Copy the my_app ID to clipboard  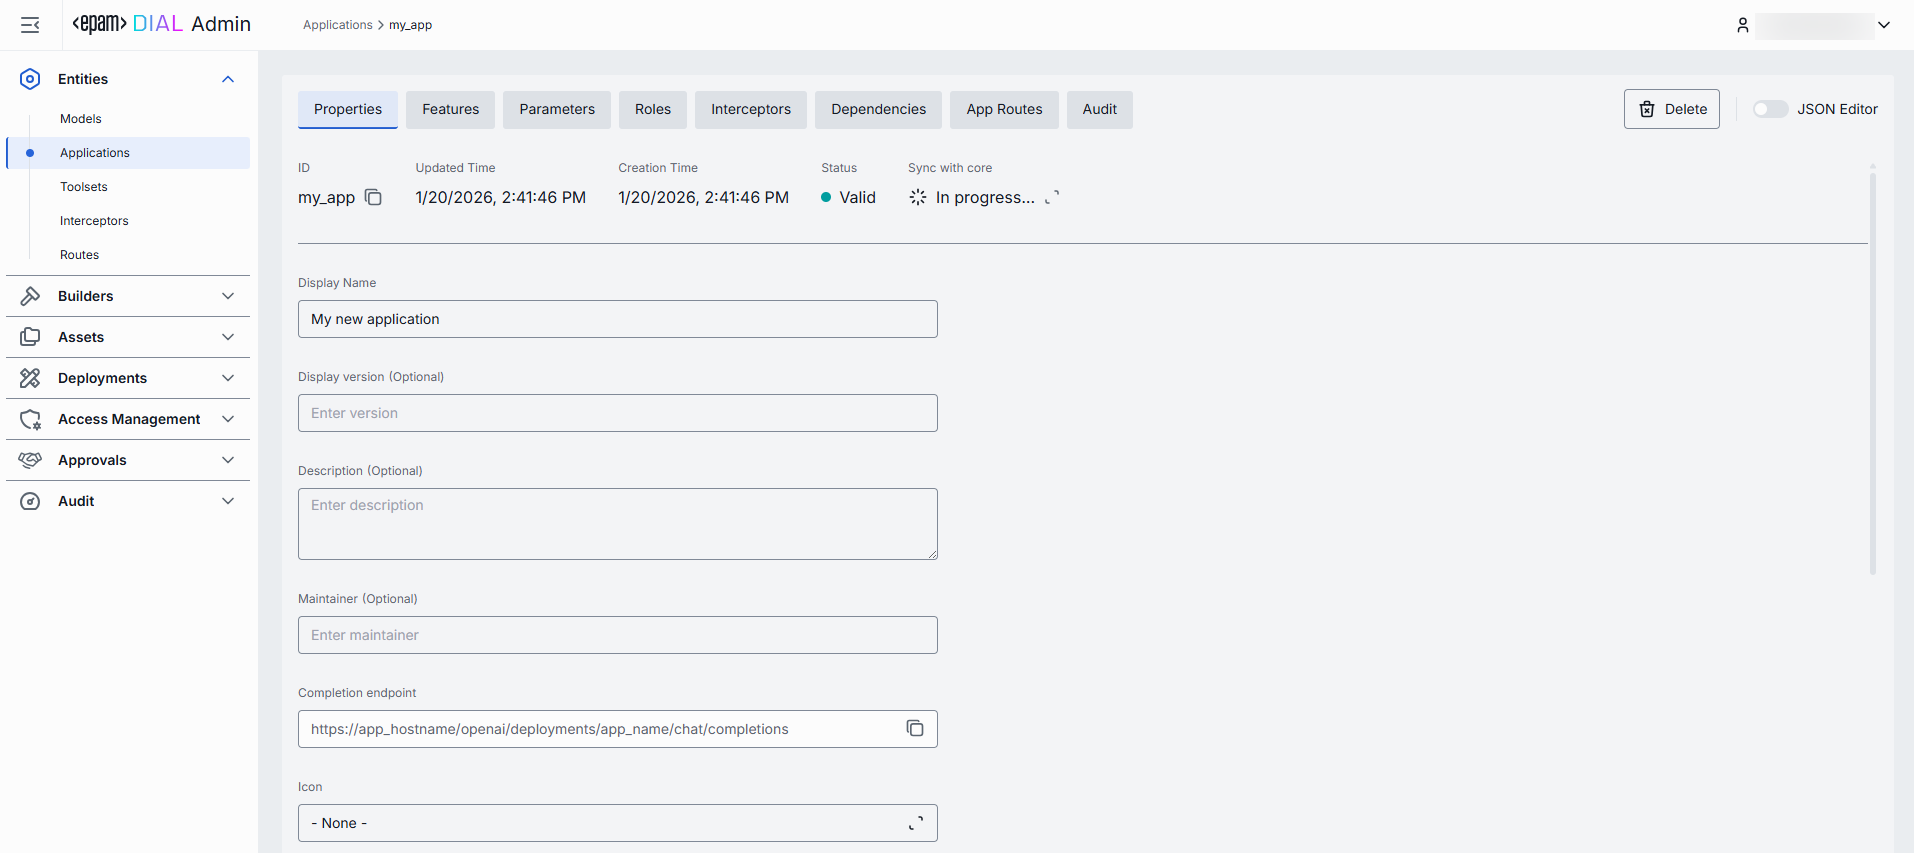[373, 197]
